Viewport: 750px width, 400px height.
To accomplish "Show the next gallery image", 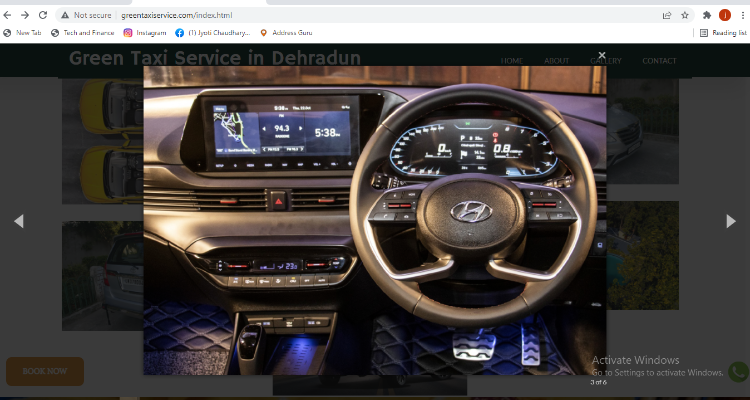I will (x=730, y=221).
